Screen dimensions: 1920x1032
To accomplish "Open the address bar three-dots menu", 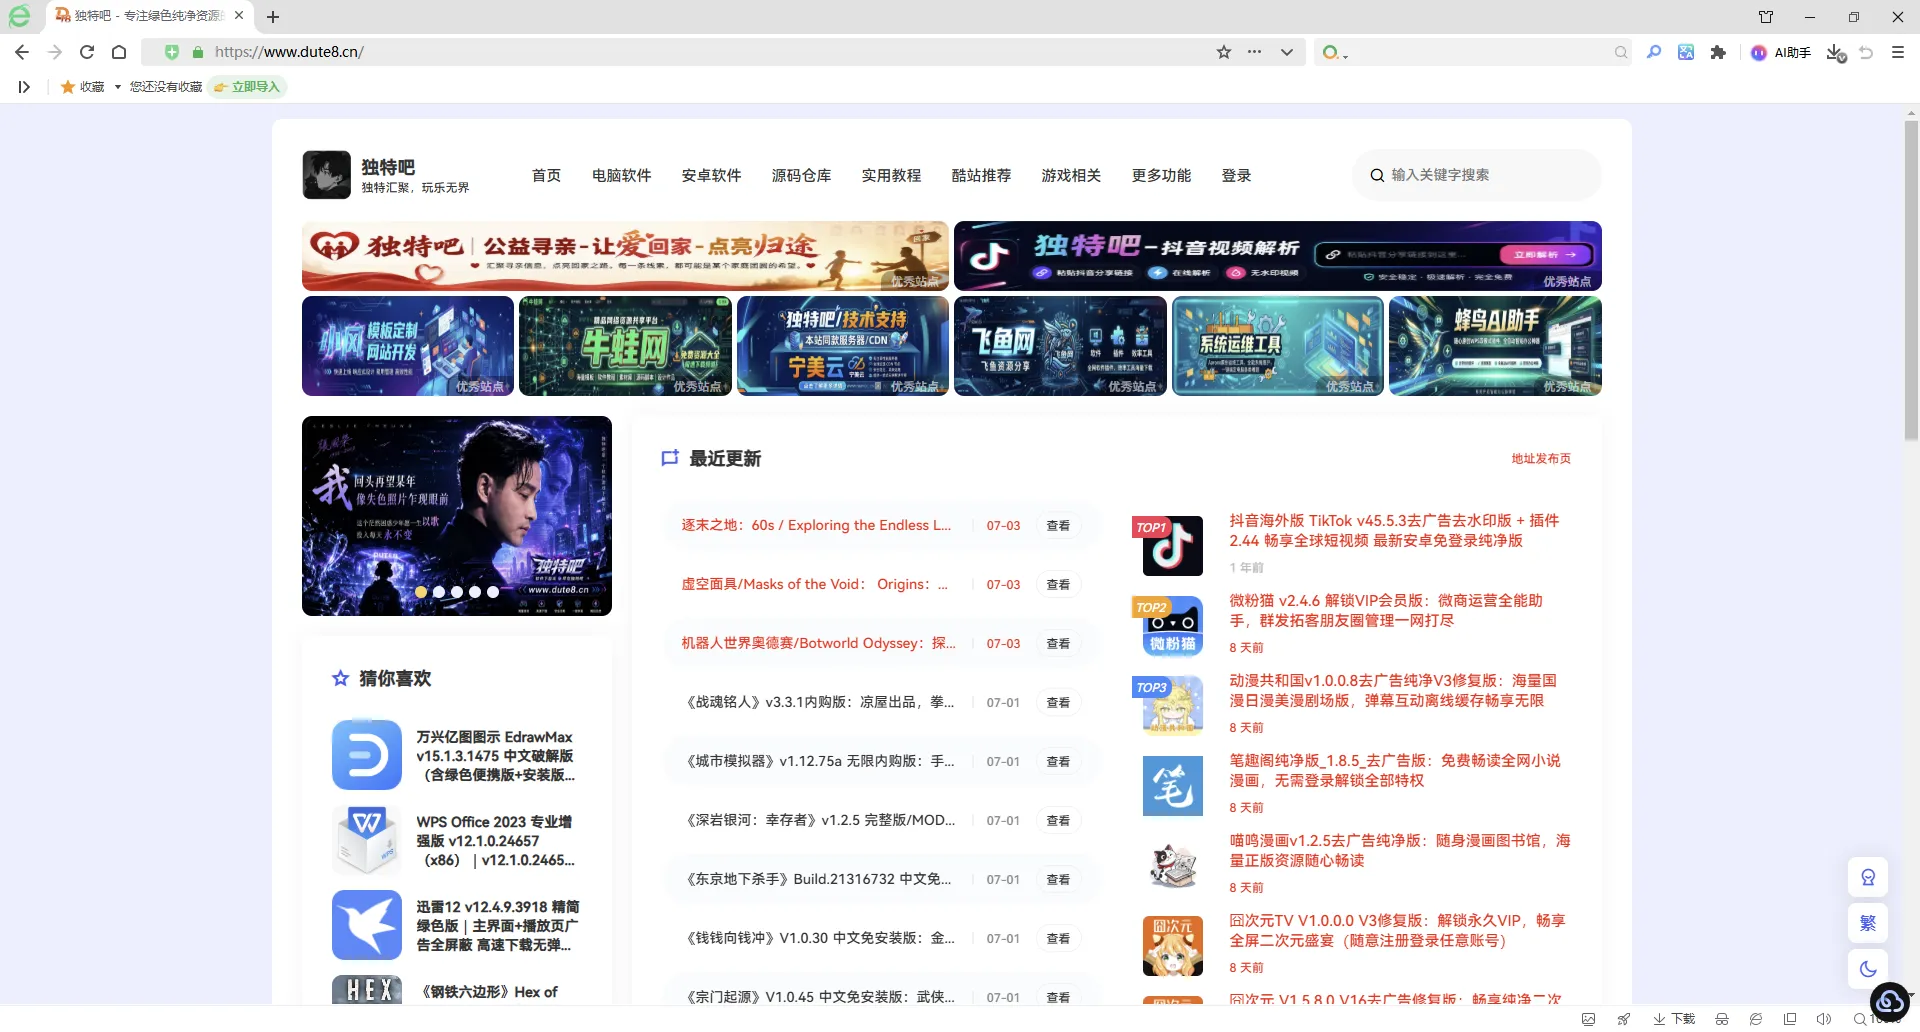I will pos(1254,52).
